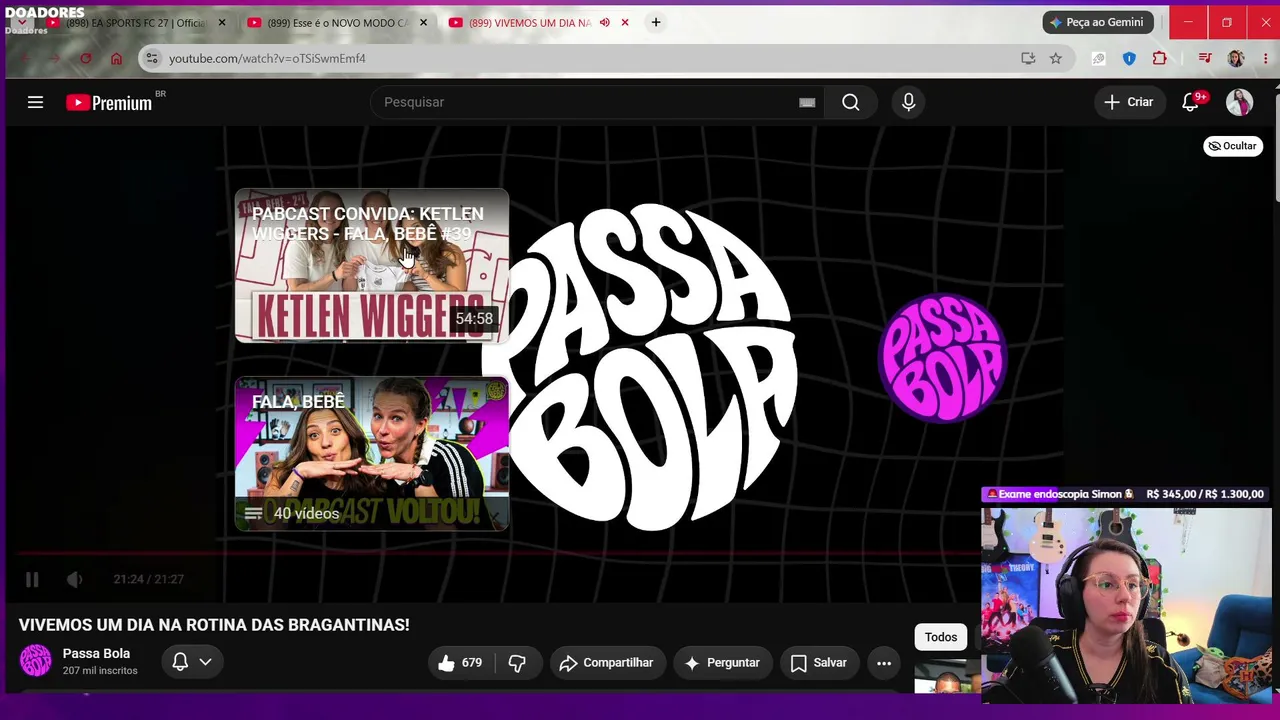Go to the browser home page
1280x720 pixels.
(x=116, y=59)
